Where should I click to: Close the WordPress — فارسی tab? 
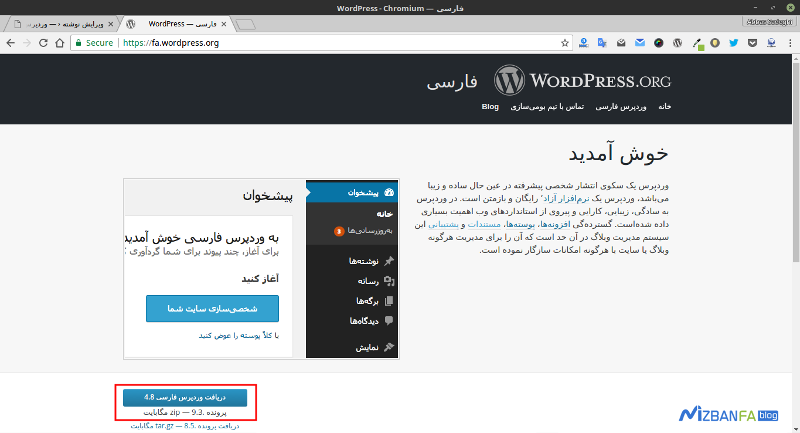(x=223, y=24)
